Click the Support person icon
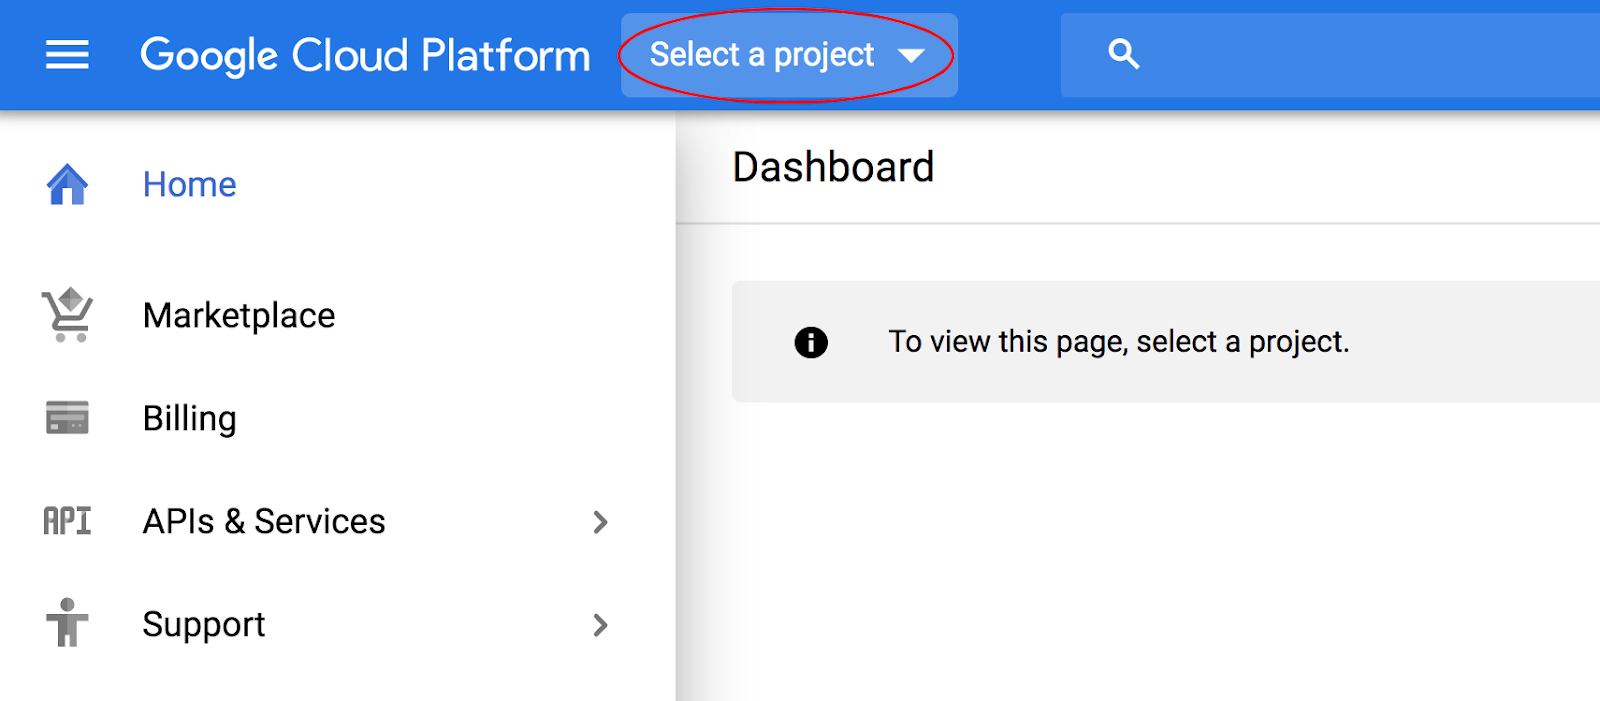Viewport: 1600px width, 701px height. [67, 623]
